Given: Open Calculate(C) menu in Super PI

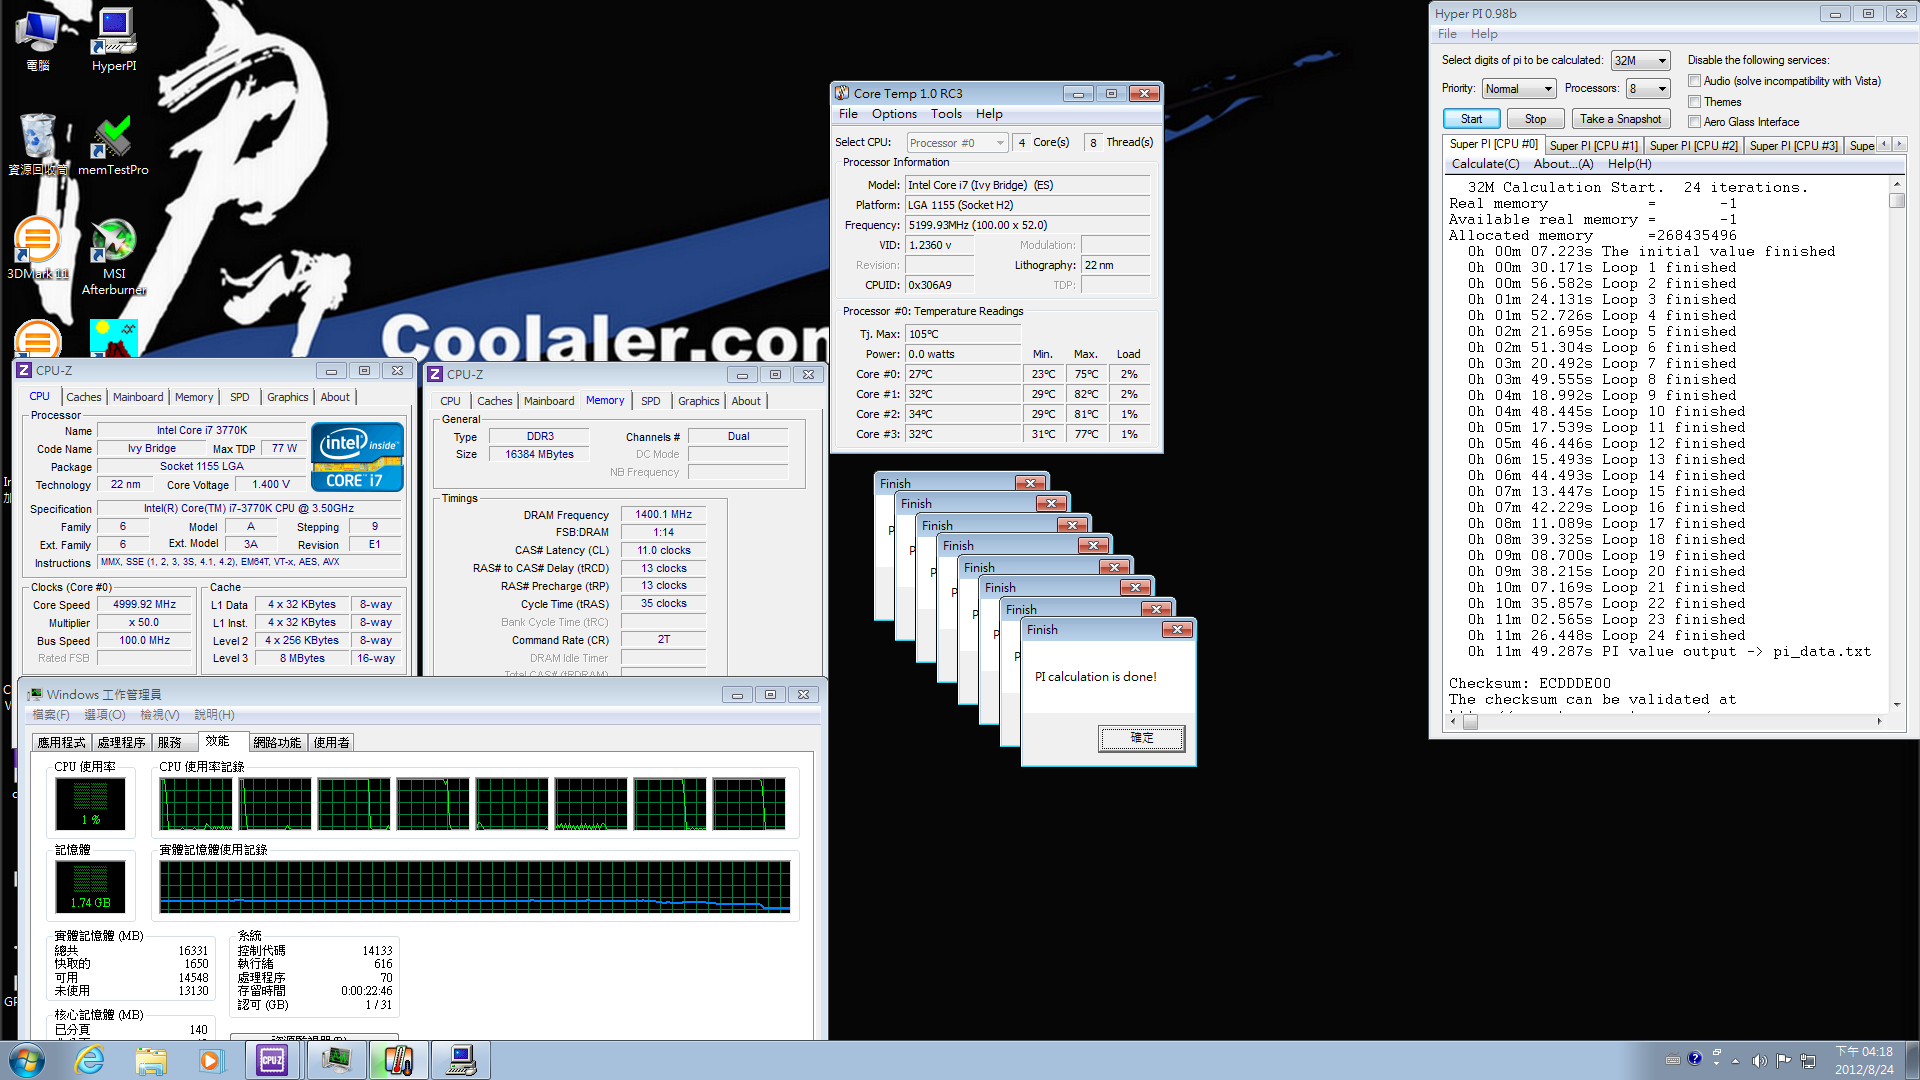Looking at the screenshot, I should point(1485,164).
